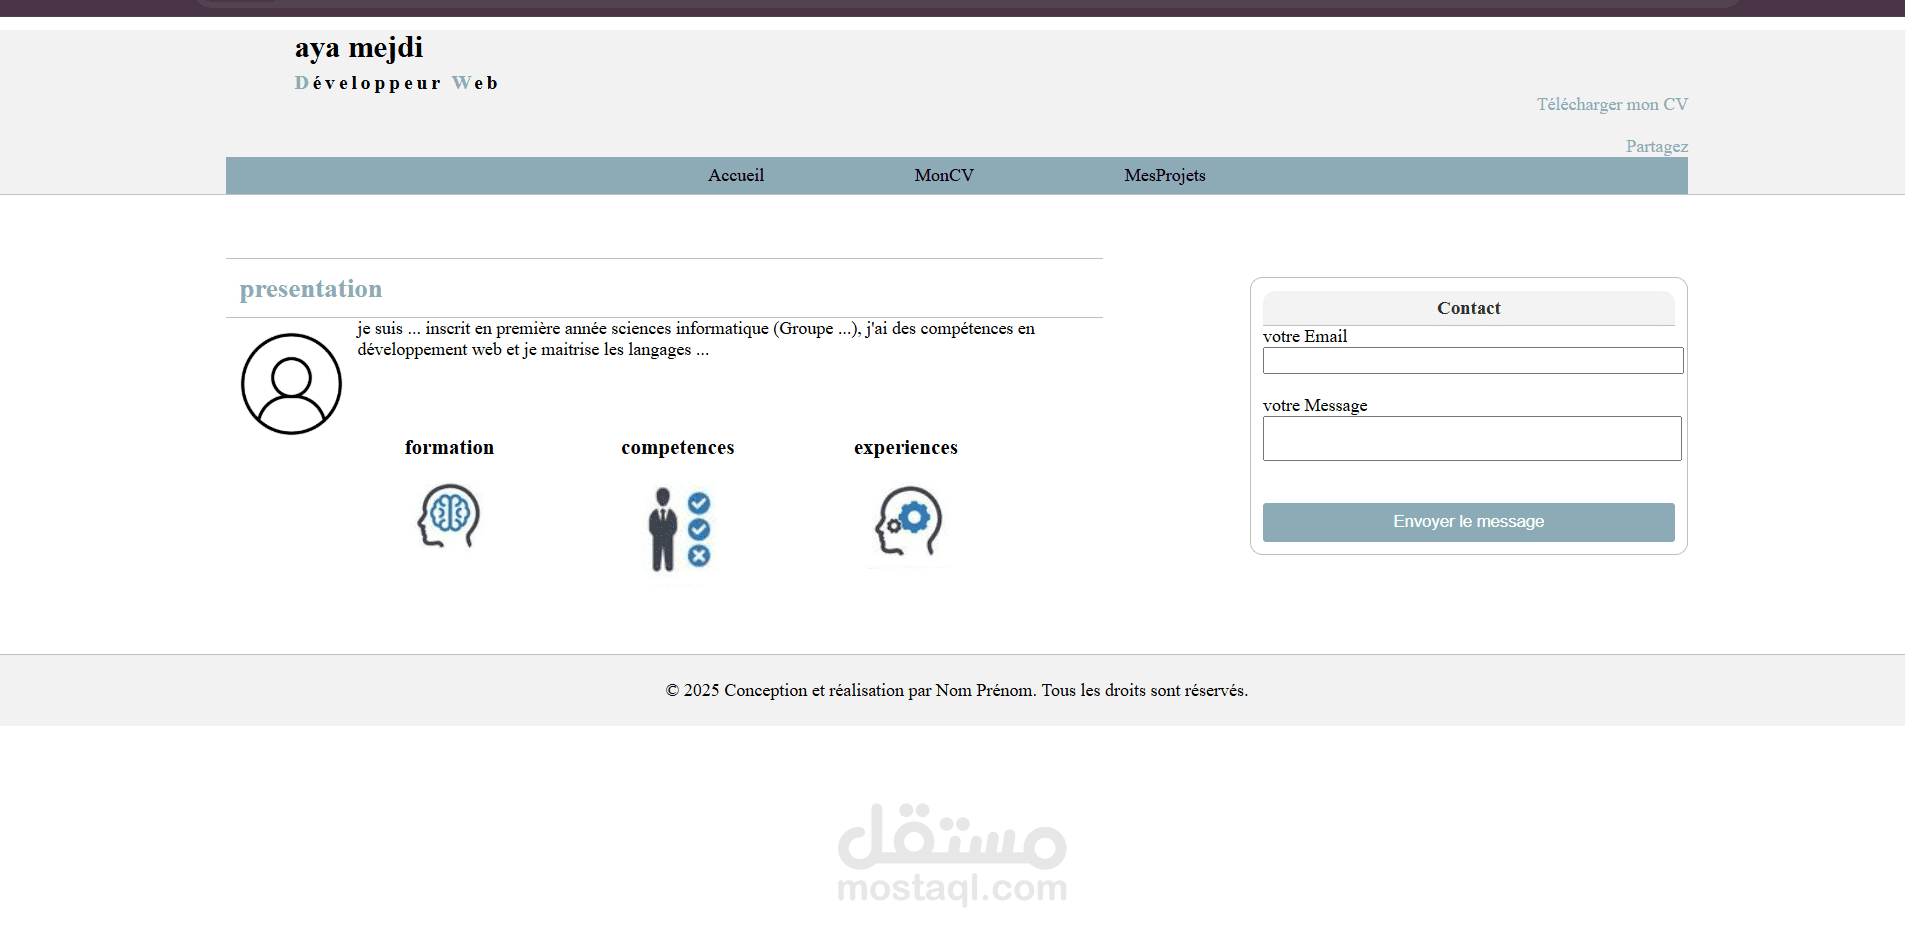Click the Télécharger mon CV link
The image size is (1905, 927).
click(x=1611, y=104)
